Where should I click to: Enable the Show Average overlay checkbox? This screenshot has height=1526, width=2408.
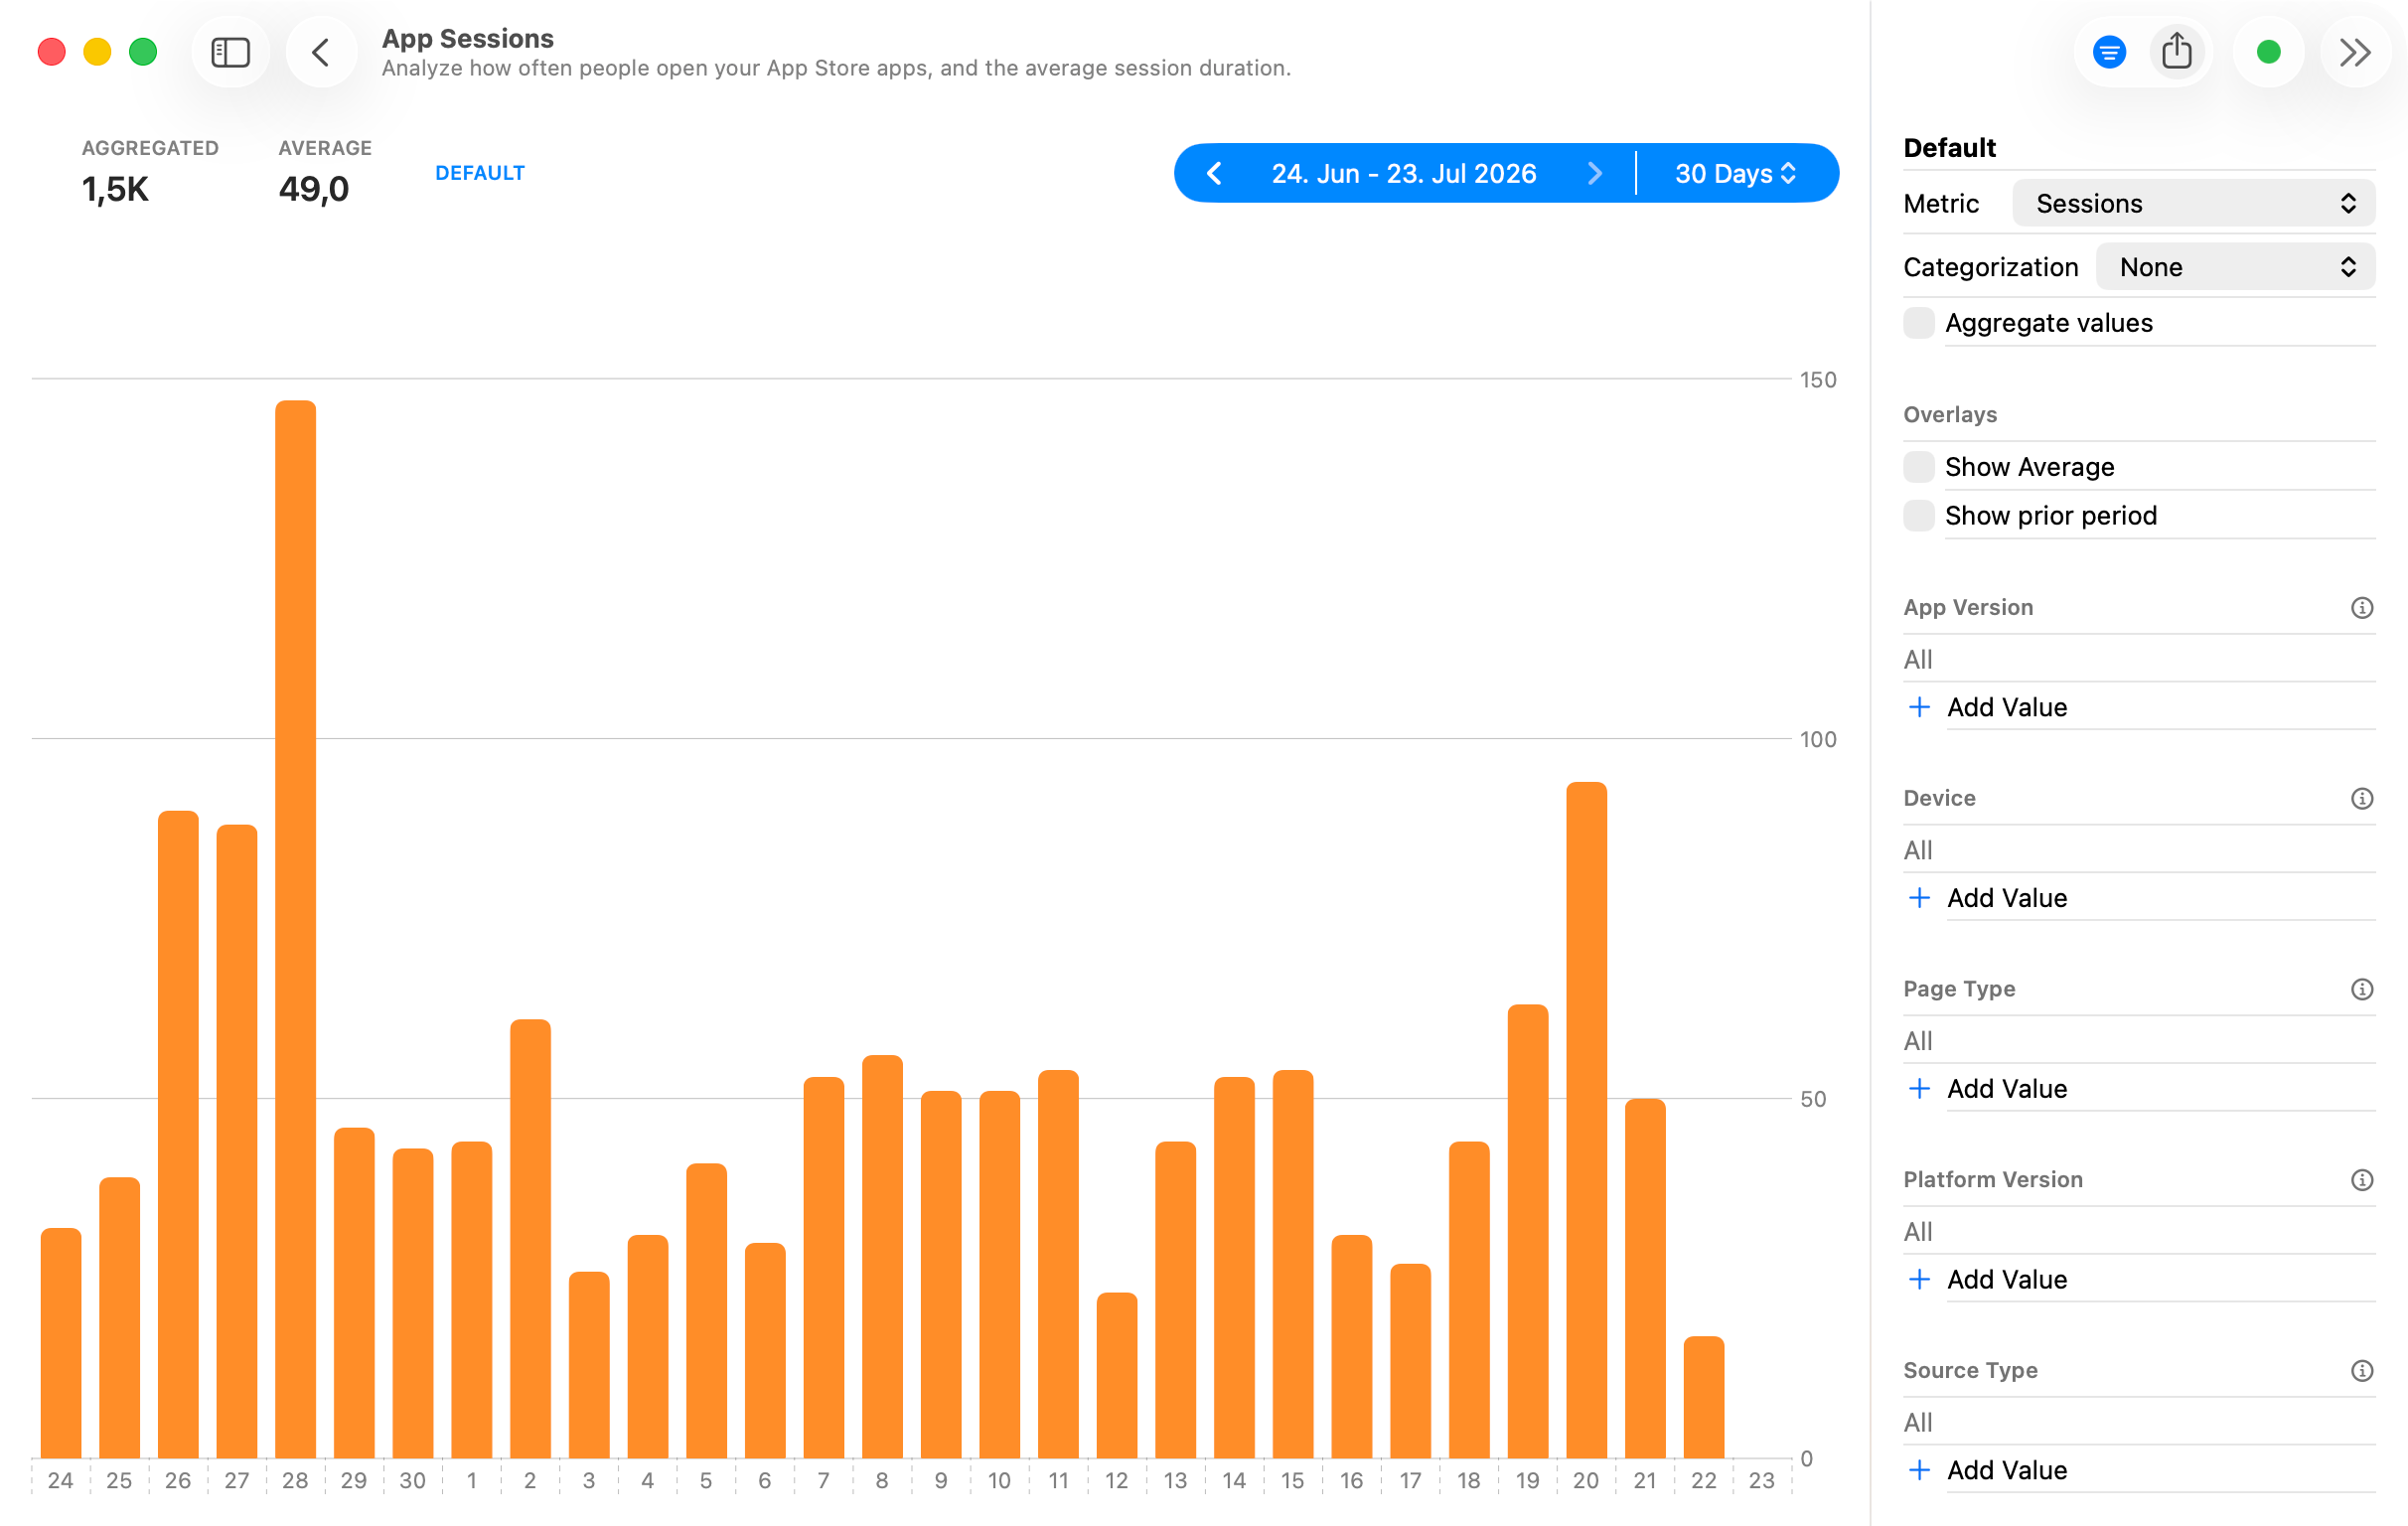(x=1918, y=467)
